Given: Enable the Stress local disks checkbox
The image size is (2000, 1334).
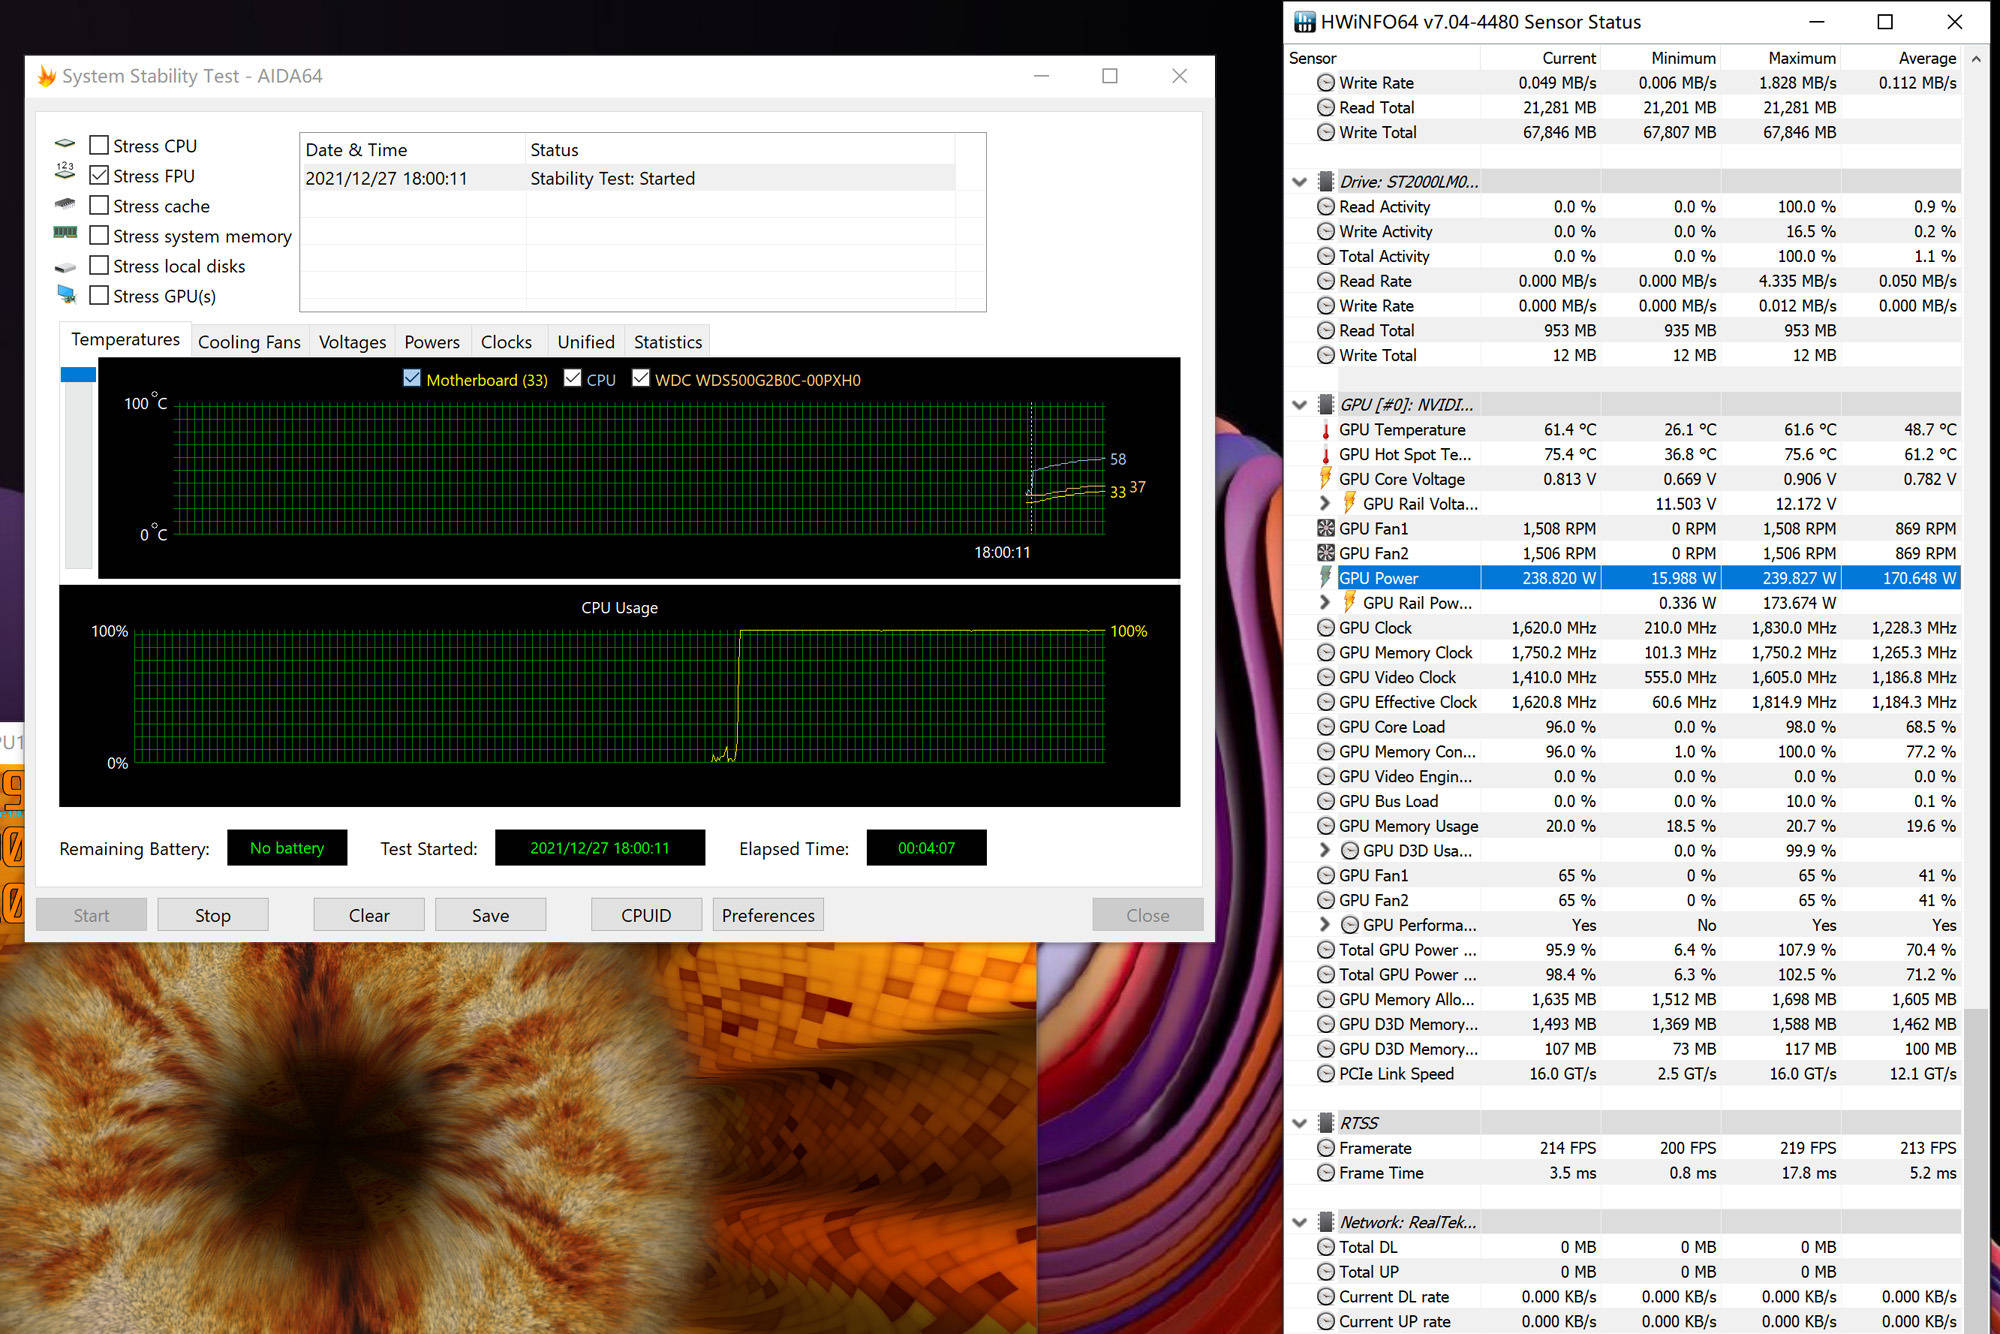Looking at the screenshot, I should click(99, 265).
